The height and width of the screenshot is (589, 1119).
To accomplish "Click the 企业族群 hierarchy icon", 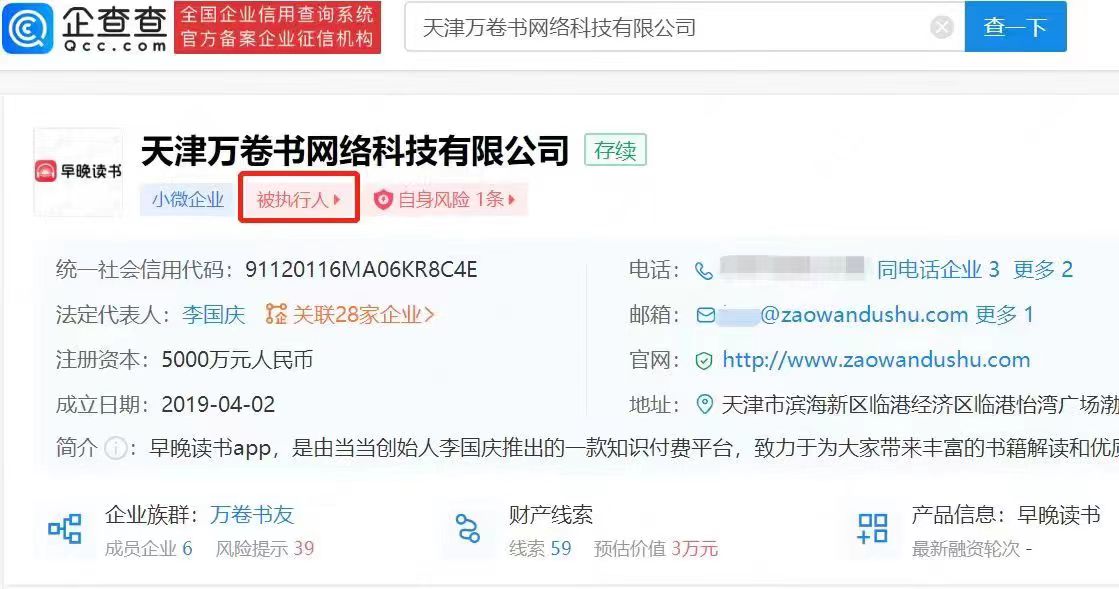I will (65, 529).
